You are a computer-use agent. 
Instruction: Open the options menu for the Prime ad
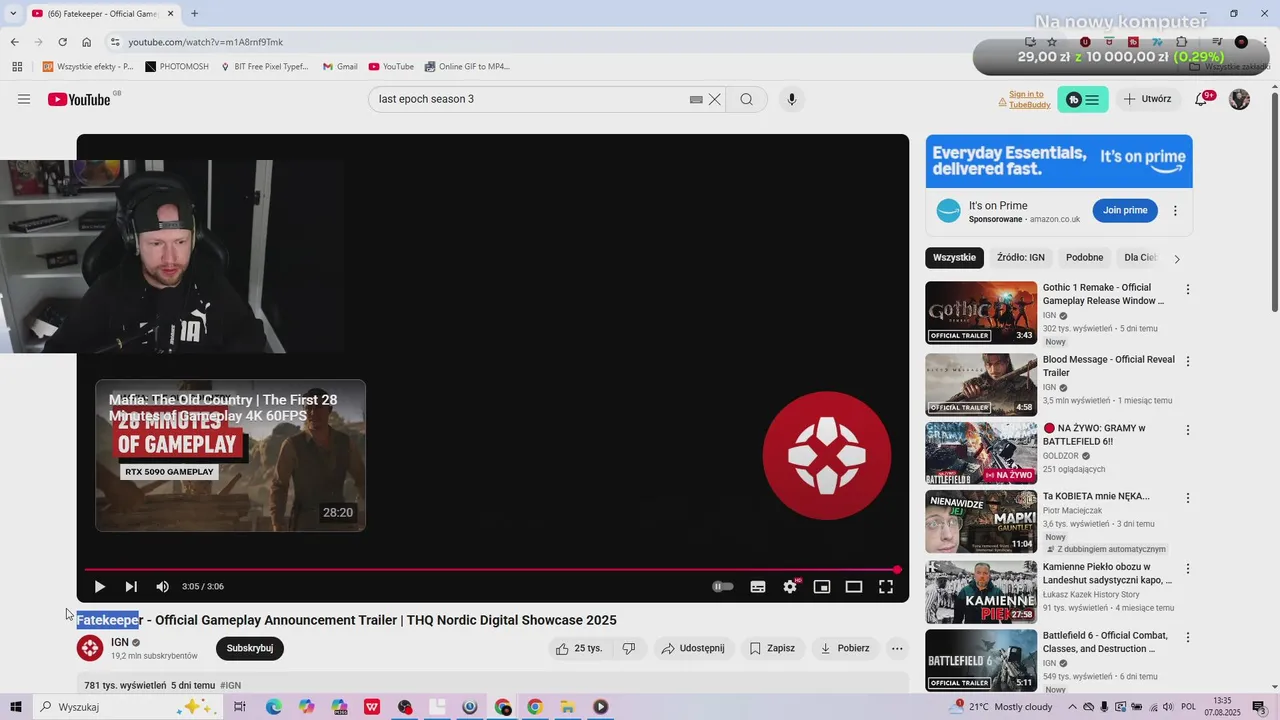tap(1175, 211)
